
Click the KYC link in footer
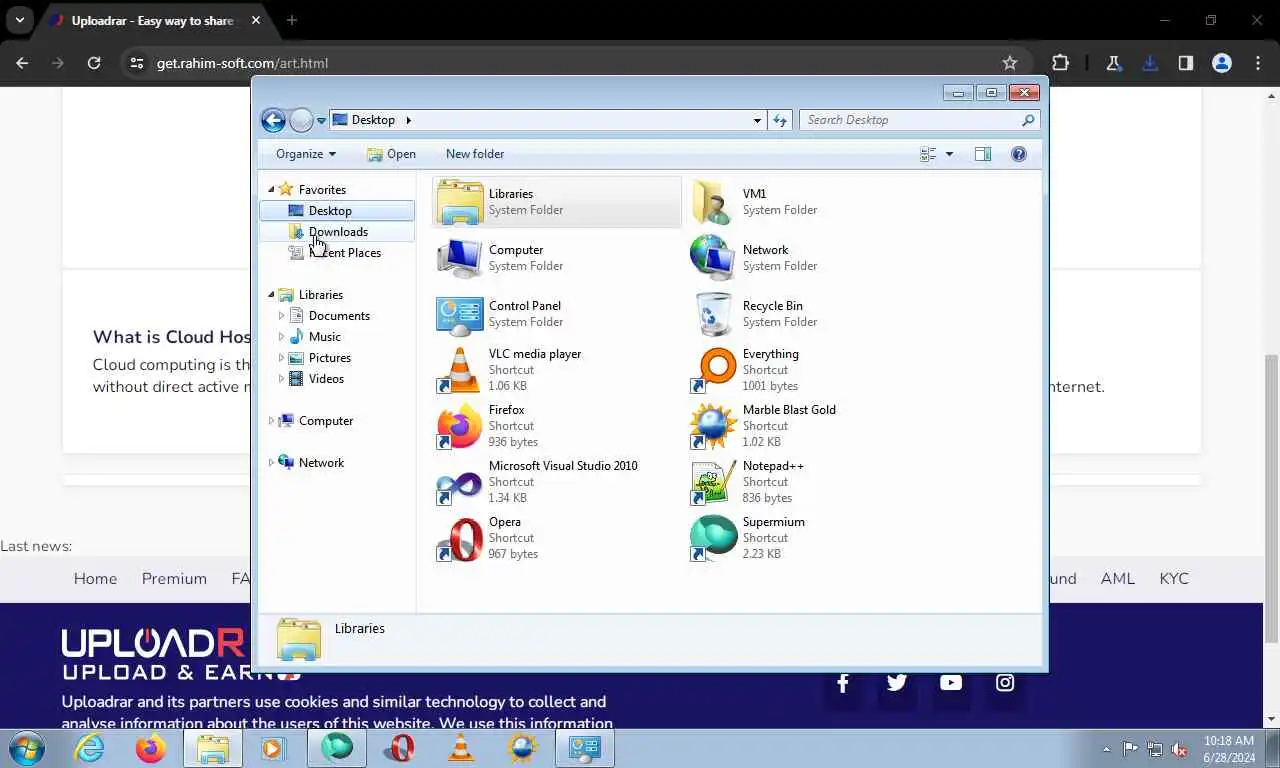click(x=1174, y=579)
